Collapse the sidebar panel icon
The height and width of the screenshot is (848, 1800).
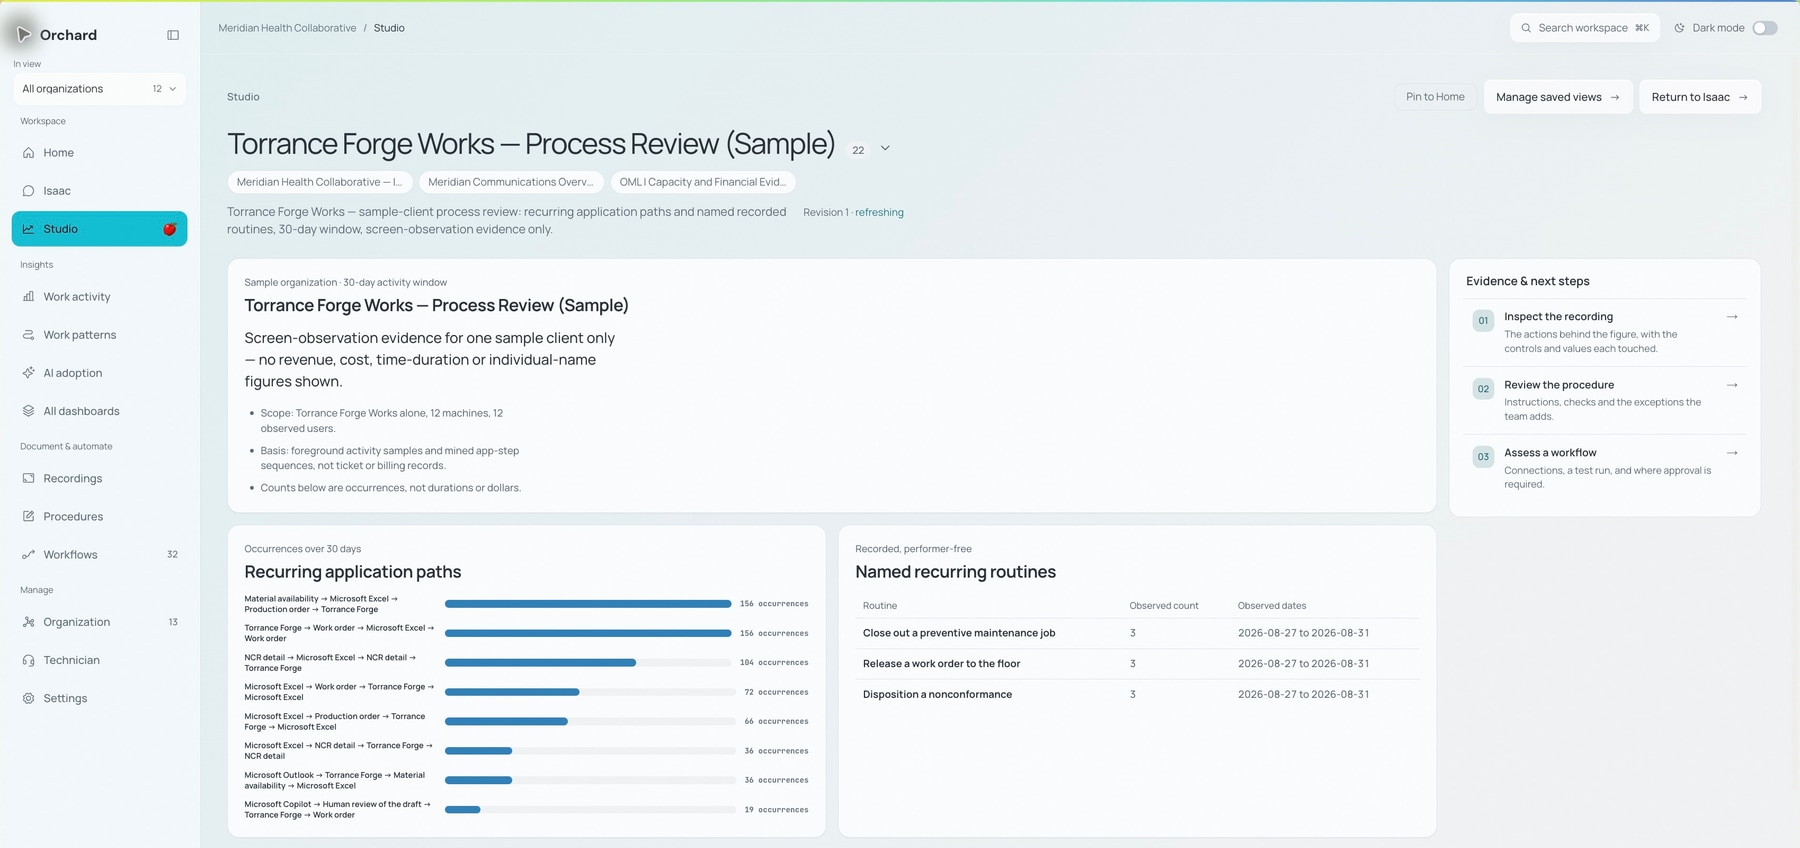173,35
